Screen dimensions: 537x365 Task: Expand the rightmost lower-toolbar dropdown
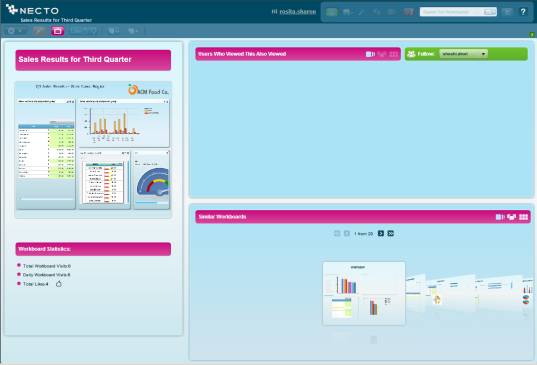pos(134,31)
